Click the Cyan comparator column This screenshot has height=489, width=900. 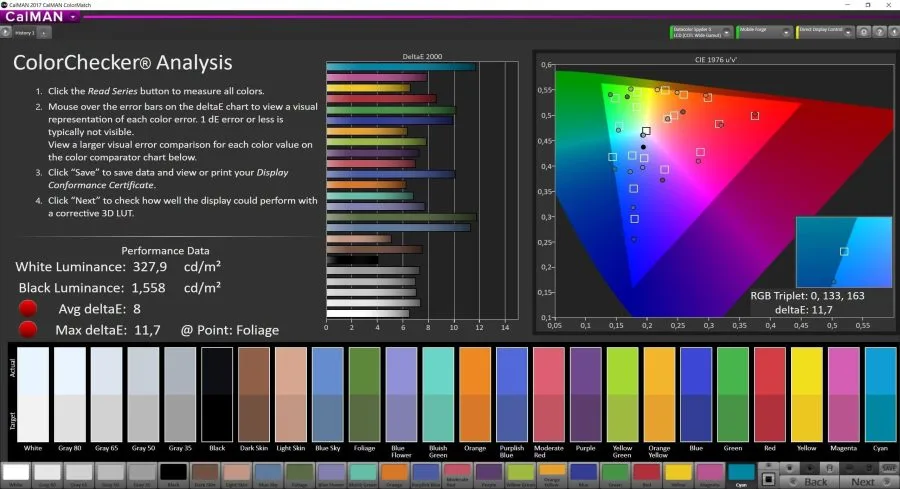click(x=880, y=394)
